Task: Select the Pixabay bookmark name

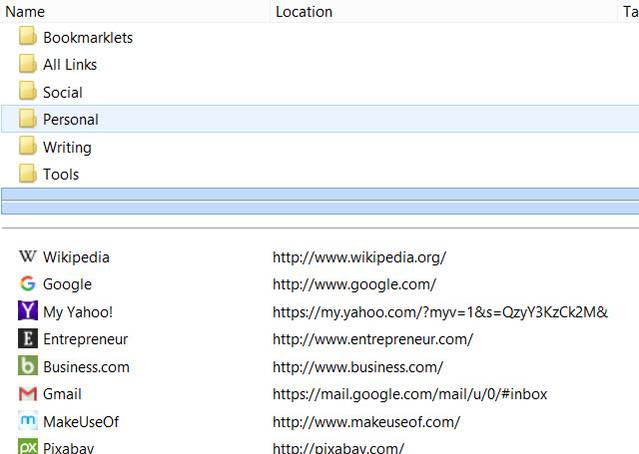Action: click(68, 448)
